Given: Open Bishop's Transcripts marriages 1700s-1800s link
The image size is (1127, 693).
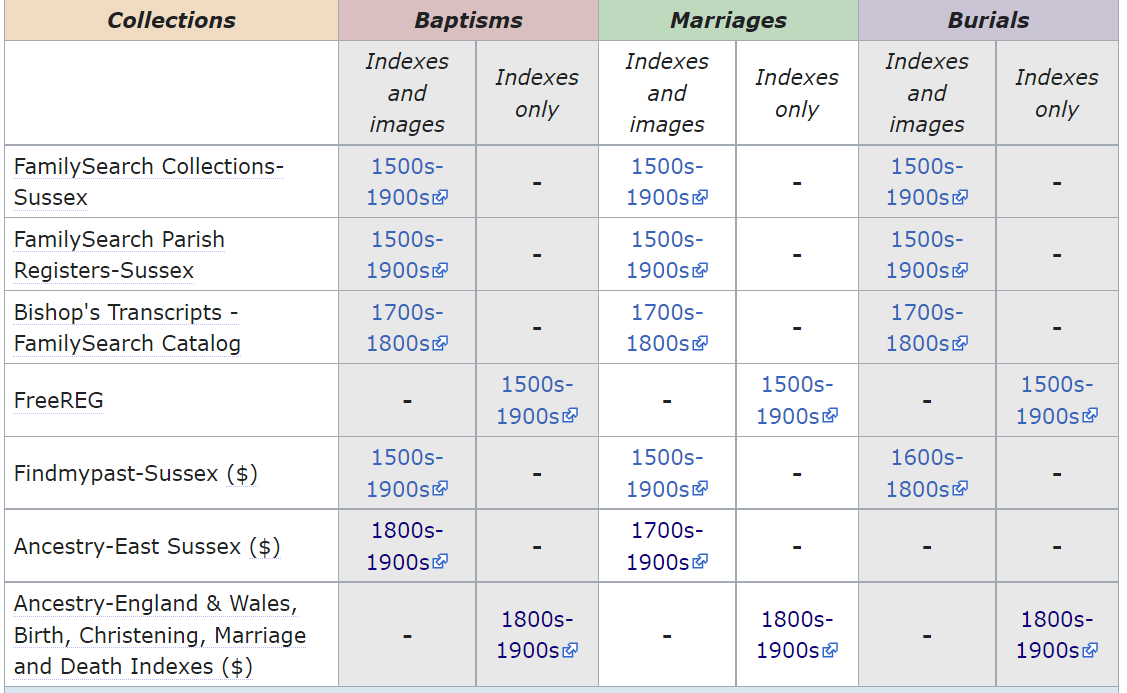Looking at the screenshot, I should 667,328.
